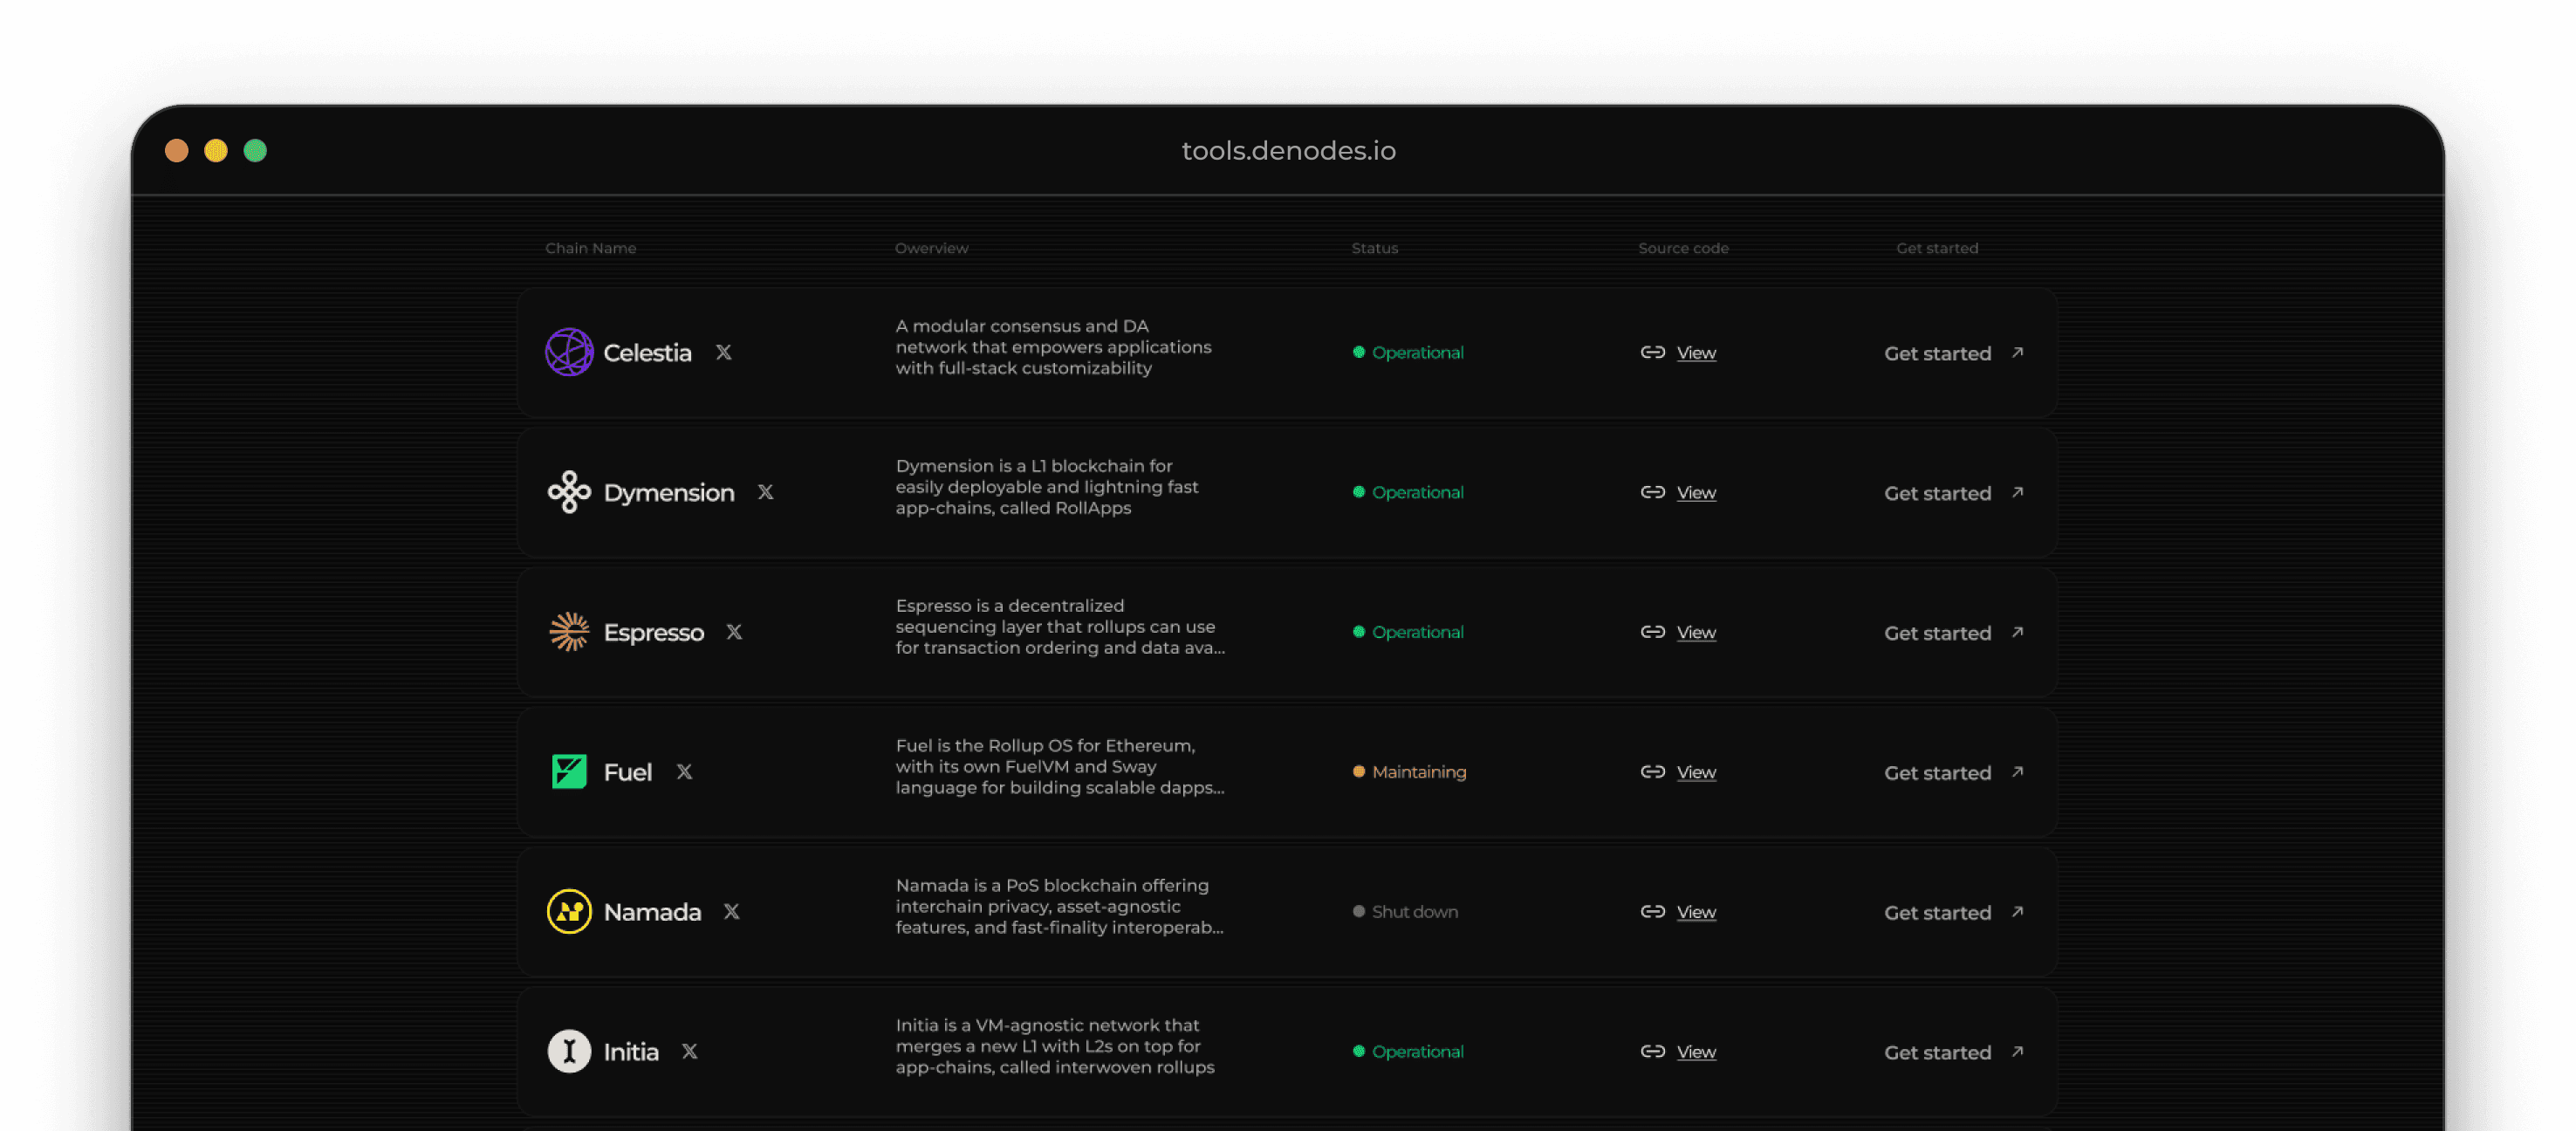This screenshot has height=1131, width=2576.
Task: Click the yellow Namada logo
Action: click(x=569, y=912)
